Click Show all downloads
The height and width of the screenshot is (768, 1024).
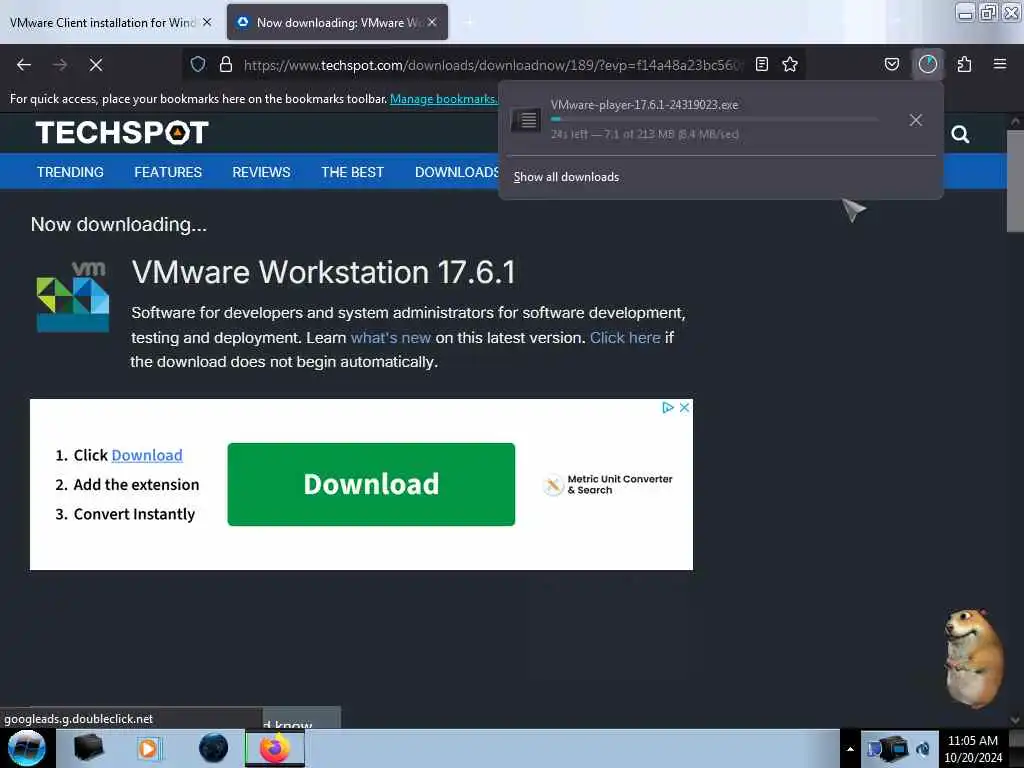coord(566,177)
